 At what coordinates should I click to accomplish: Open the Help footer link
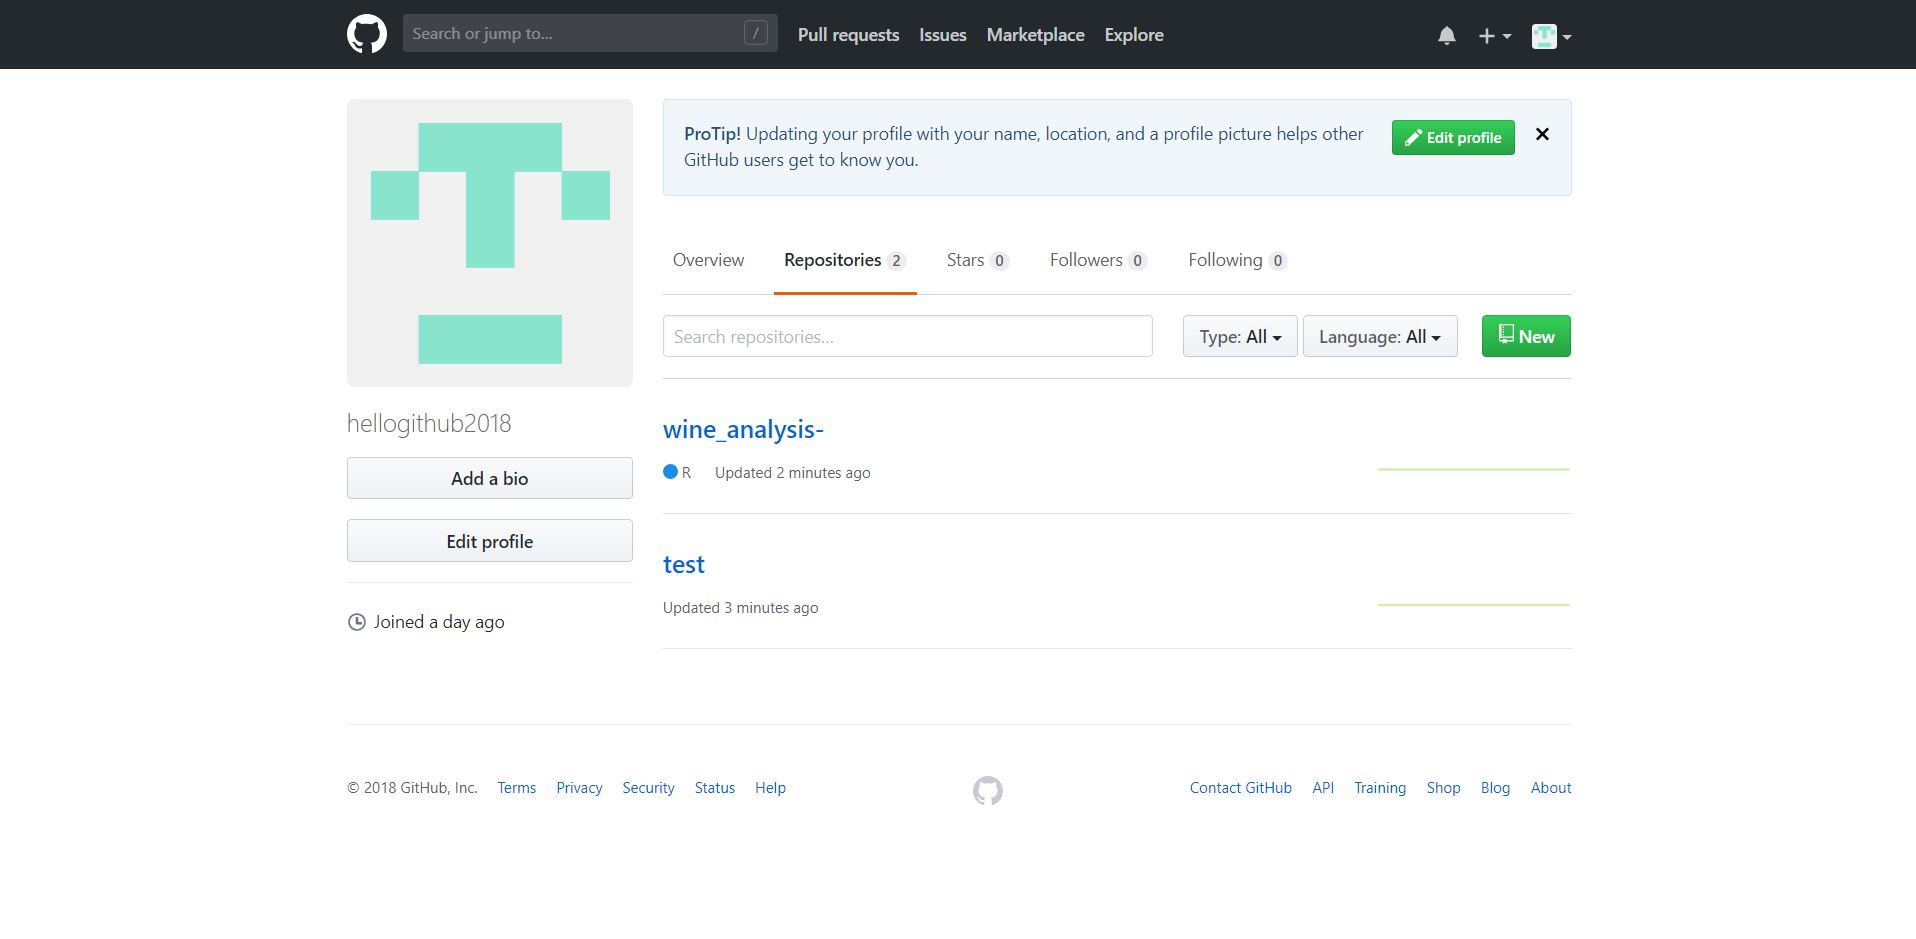tap(770, 788)
